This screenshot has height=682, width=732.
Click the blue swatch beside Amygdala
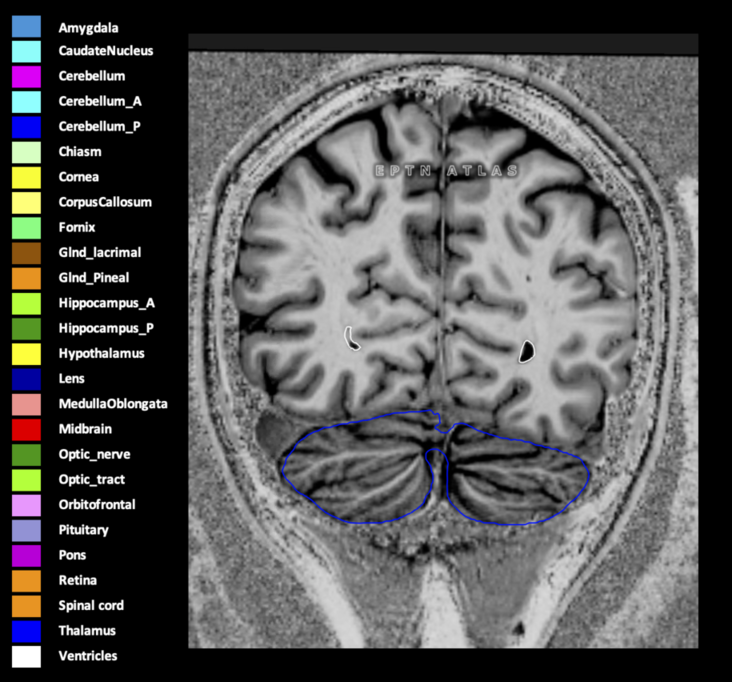click(x=26, y=27)
